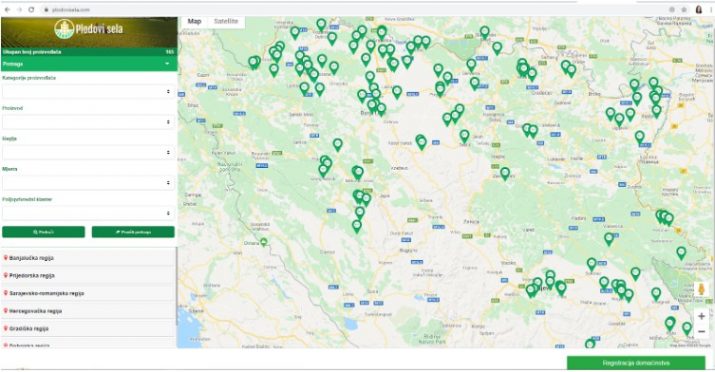The height and width of the screenshot is (372, 715).
Task: Open the Poljoprivredni klaster dropdown
Action: click(x=88, y=213)
